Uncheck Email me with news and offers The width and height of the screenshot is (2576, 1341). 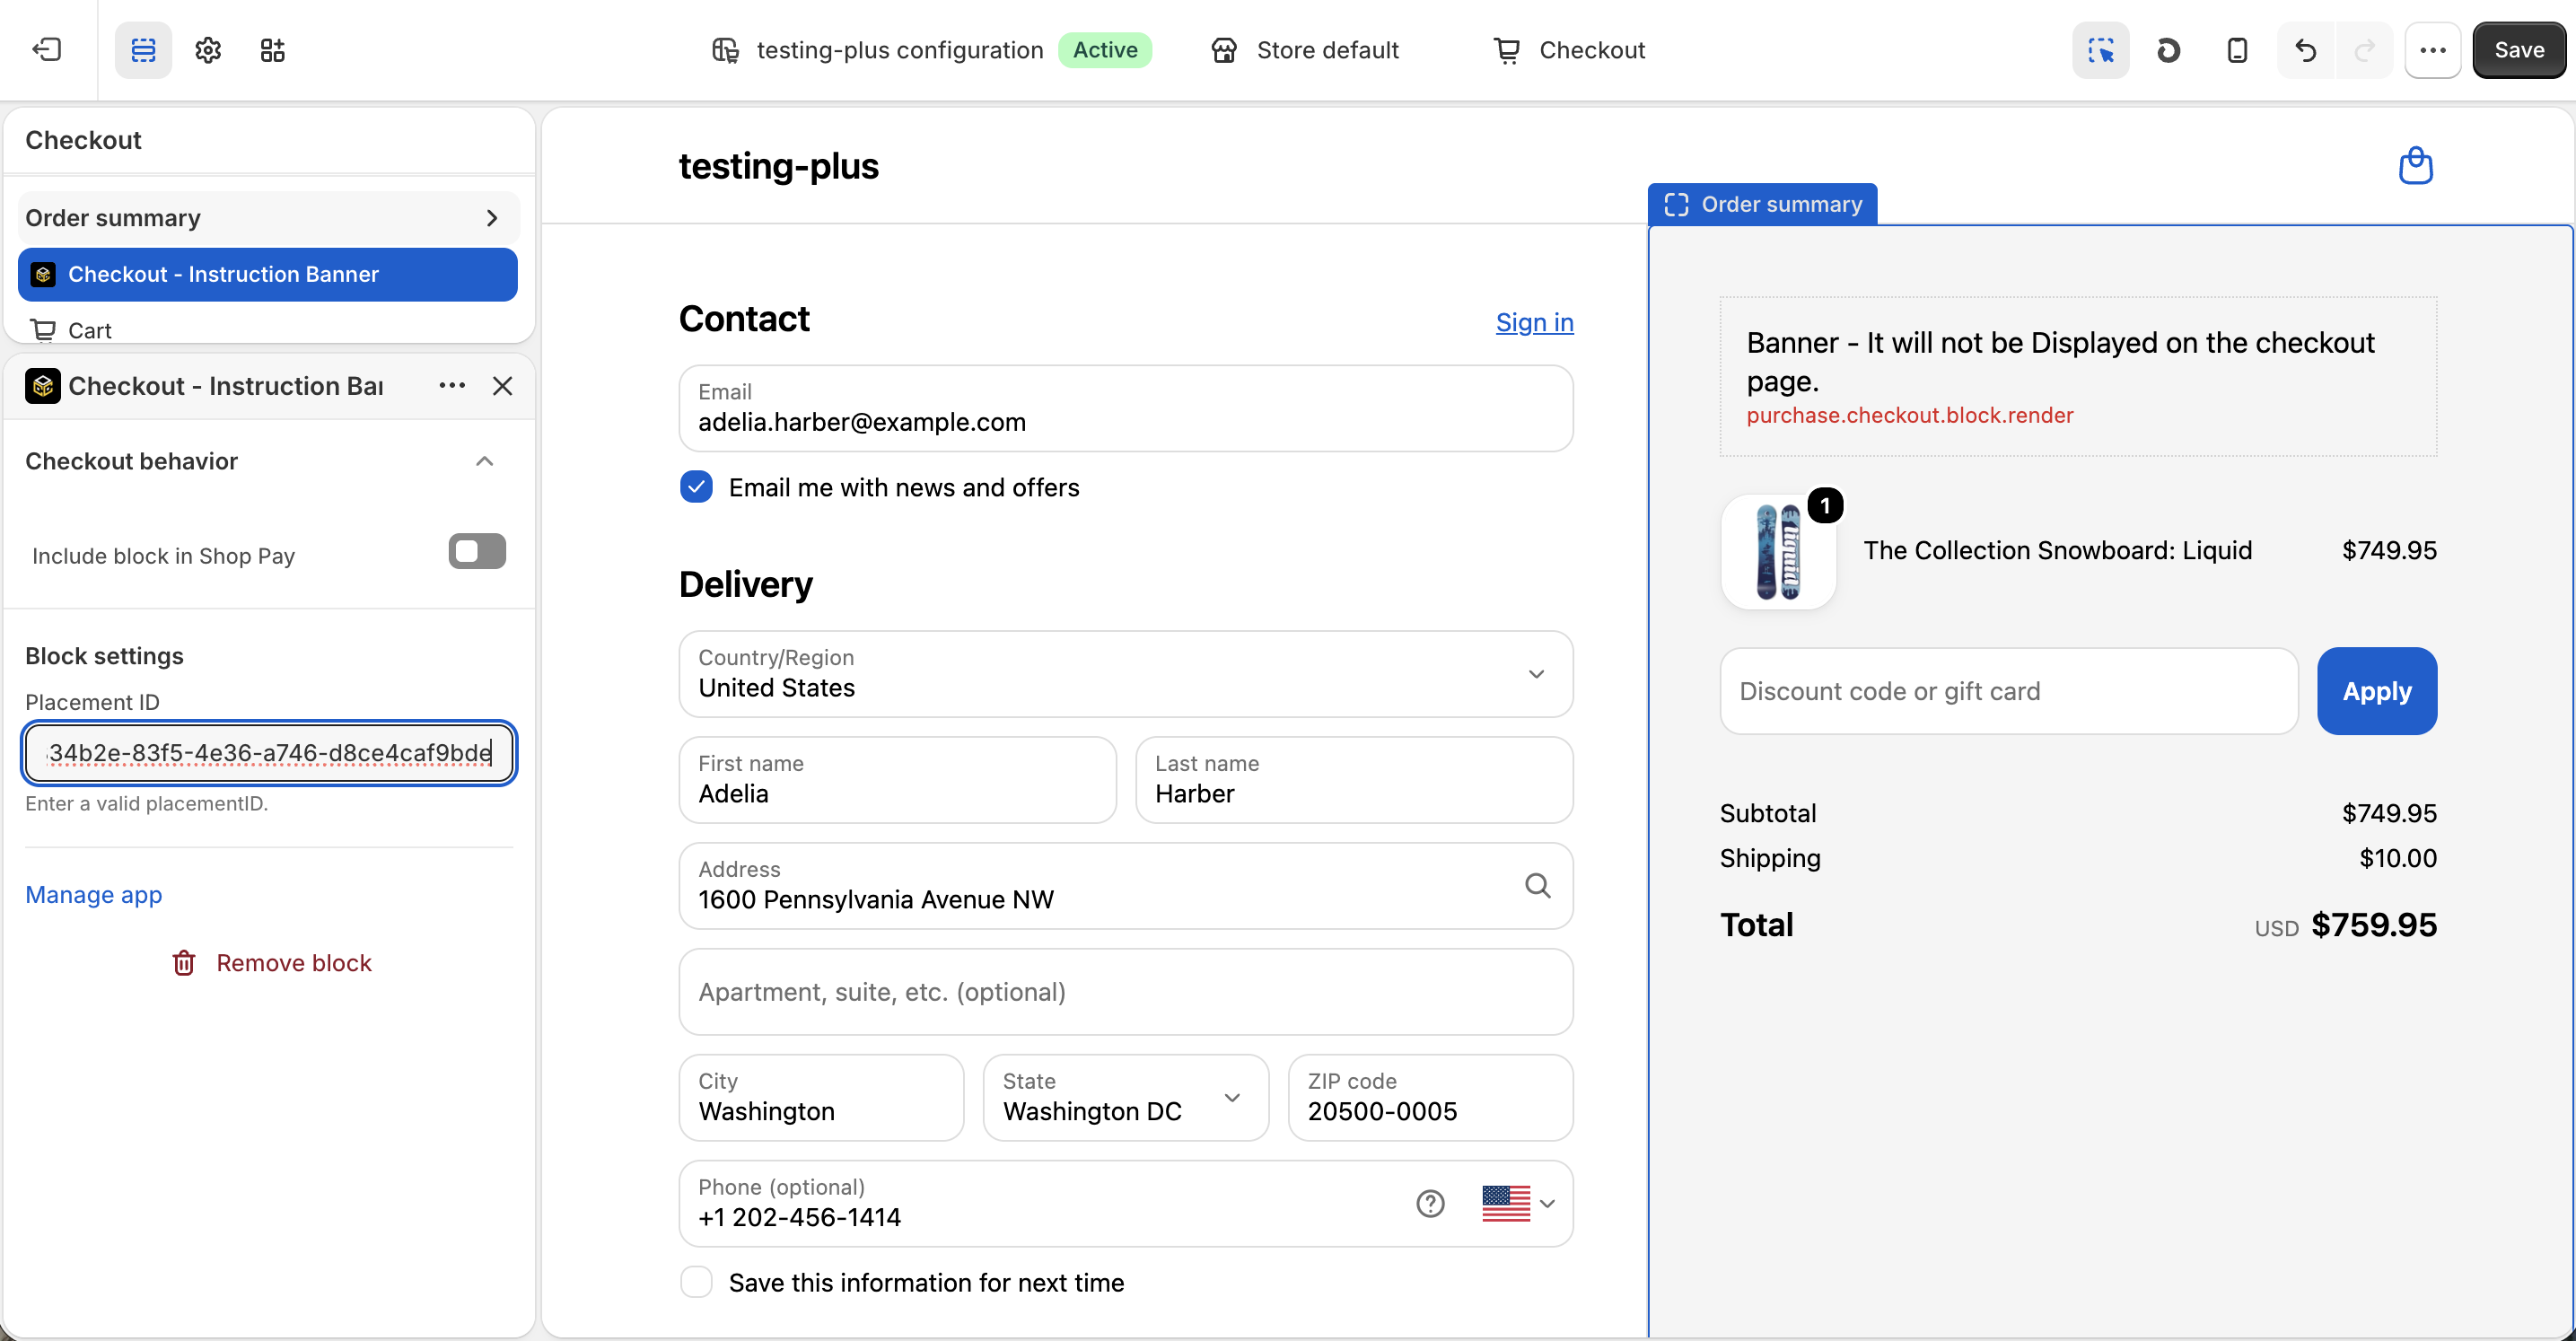(696, 487)
